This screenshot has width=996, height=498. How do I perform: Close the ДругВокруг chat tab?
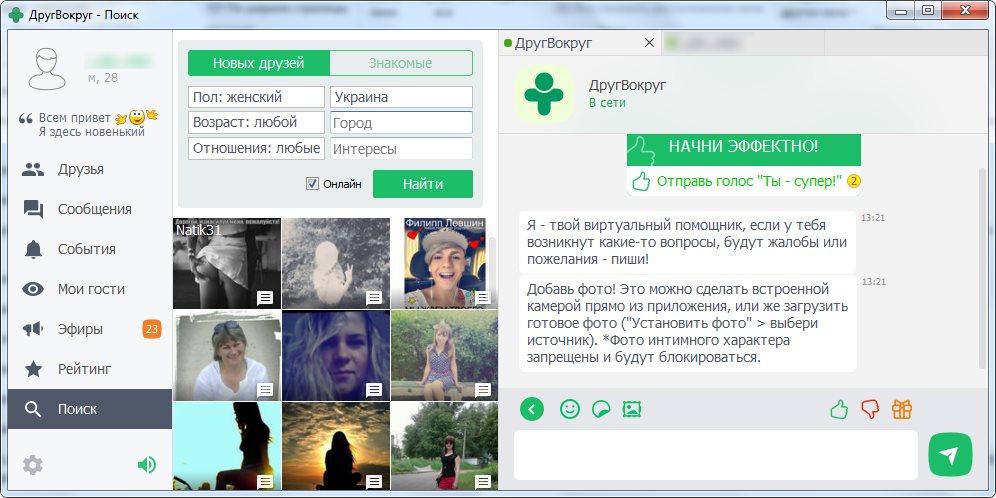(x=649, y=43)
